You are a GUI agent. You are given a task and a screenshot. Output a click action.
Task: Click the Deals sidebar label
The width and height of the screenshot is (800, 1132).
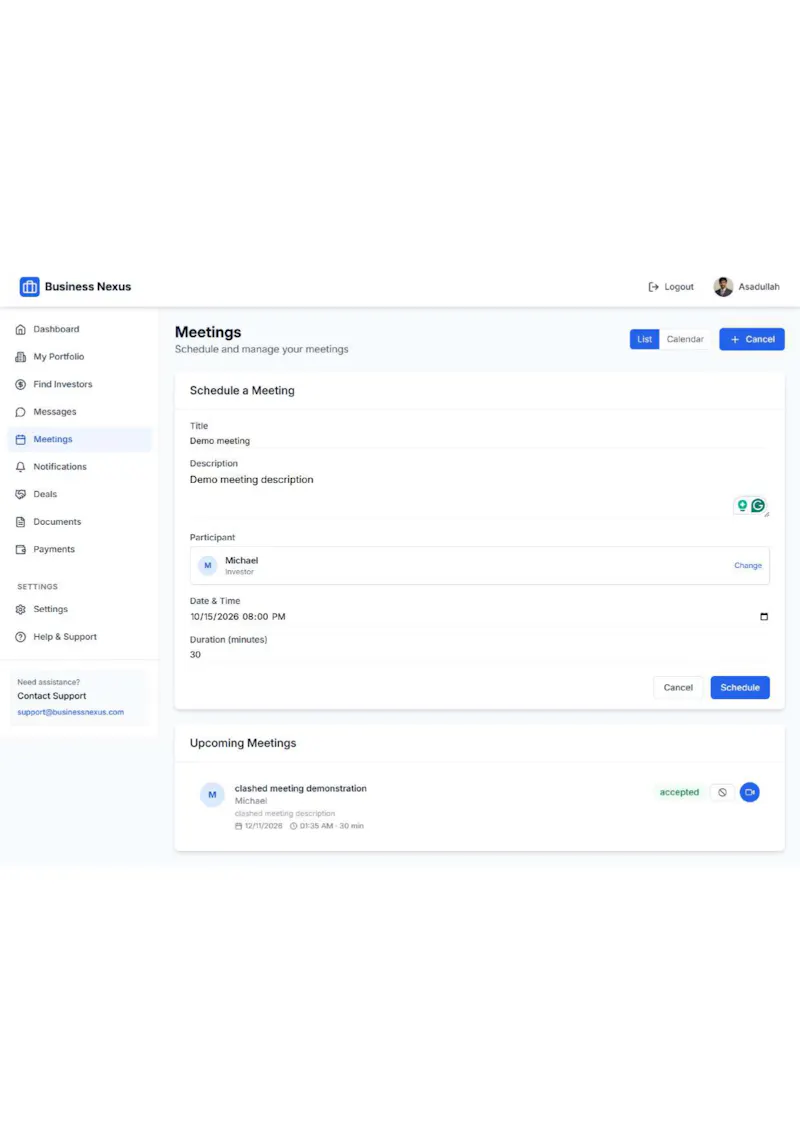click(45, 495)
